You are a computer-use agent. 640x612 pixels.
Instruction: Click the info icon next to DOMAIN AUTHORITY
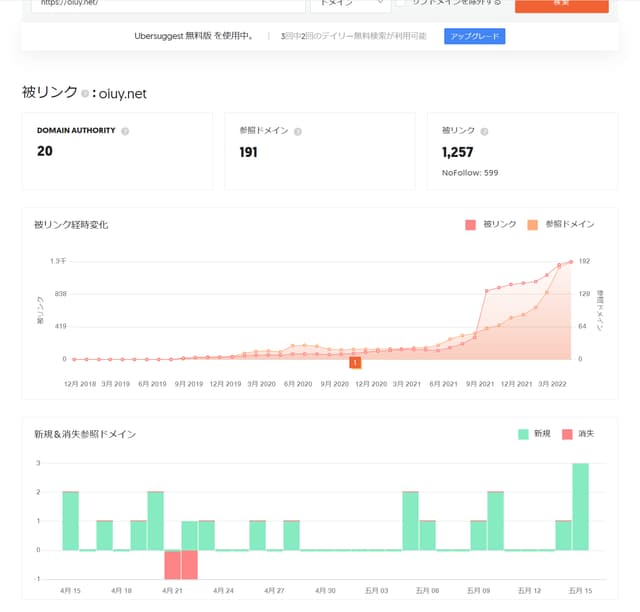click(x=125, y=131)
